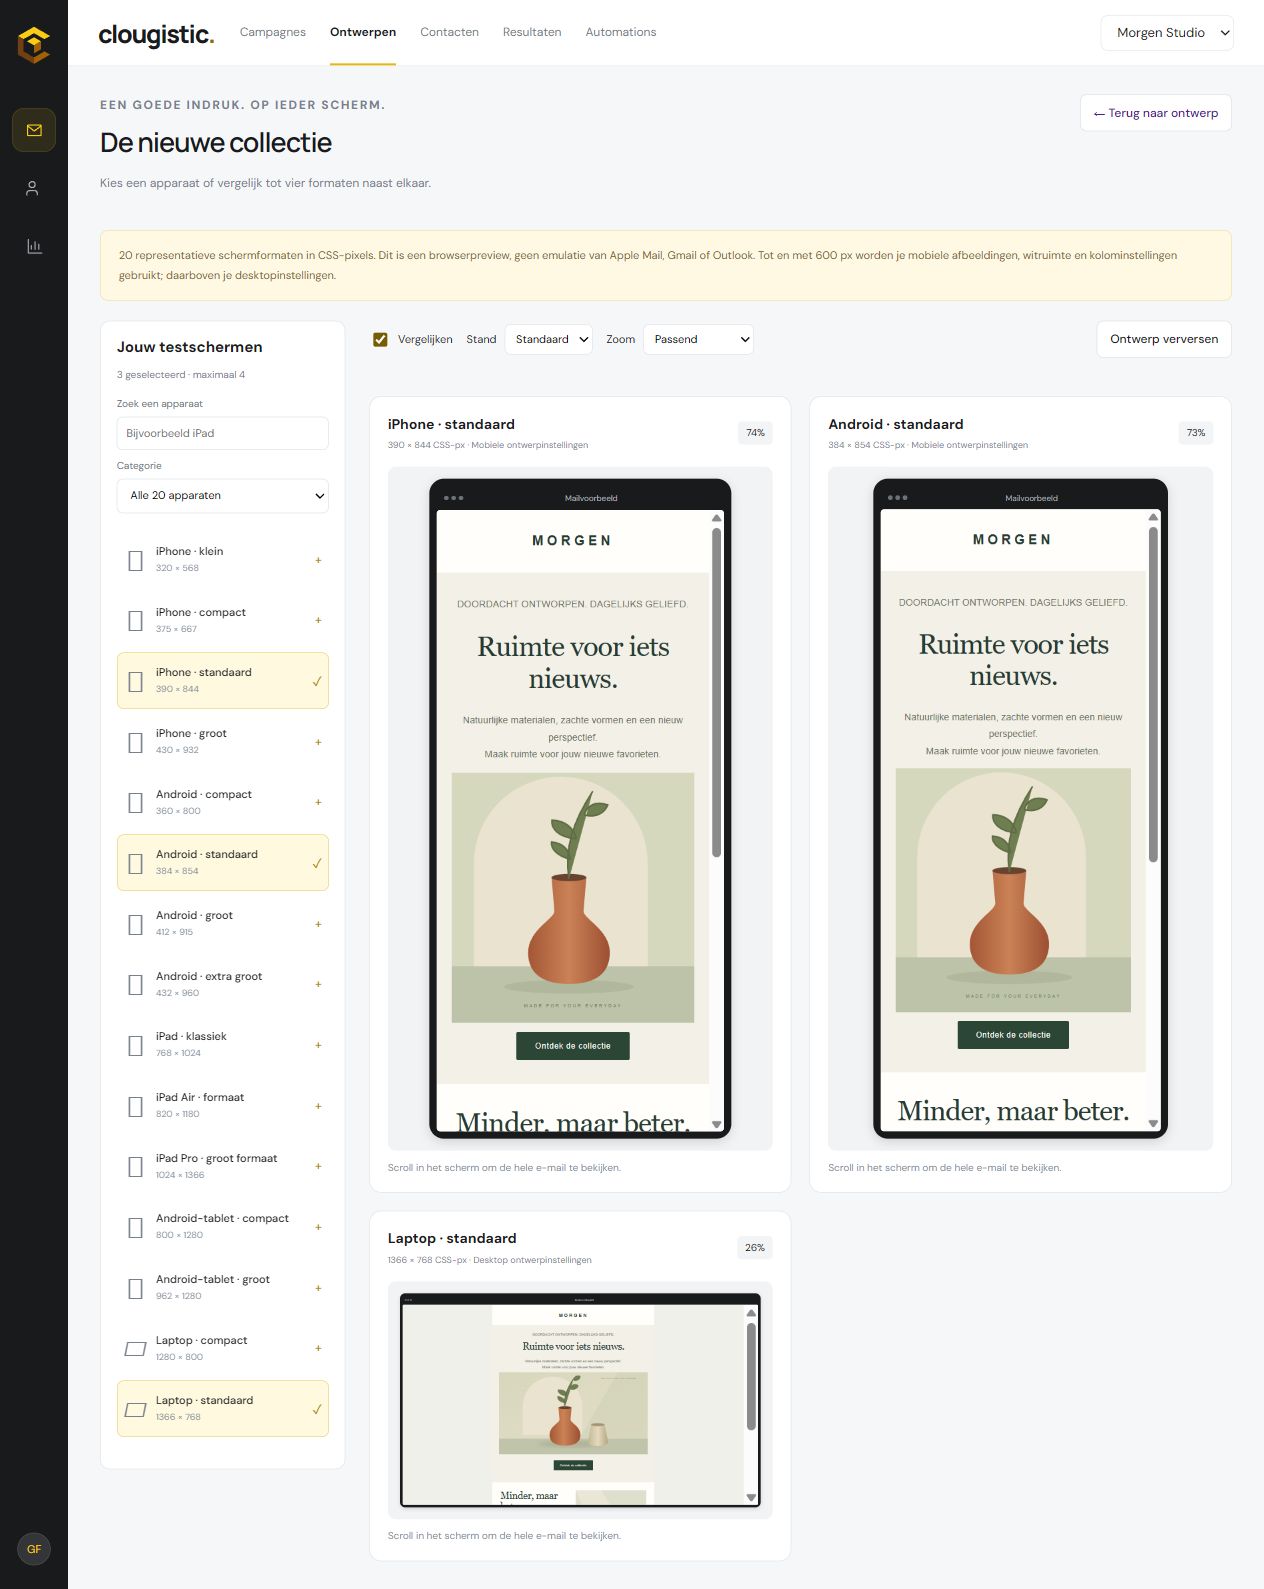Uncheck the Vergelijken checkbox
Image resolution: width=1264 pixels, height=1589 pixels.
point(380,339)
